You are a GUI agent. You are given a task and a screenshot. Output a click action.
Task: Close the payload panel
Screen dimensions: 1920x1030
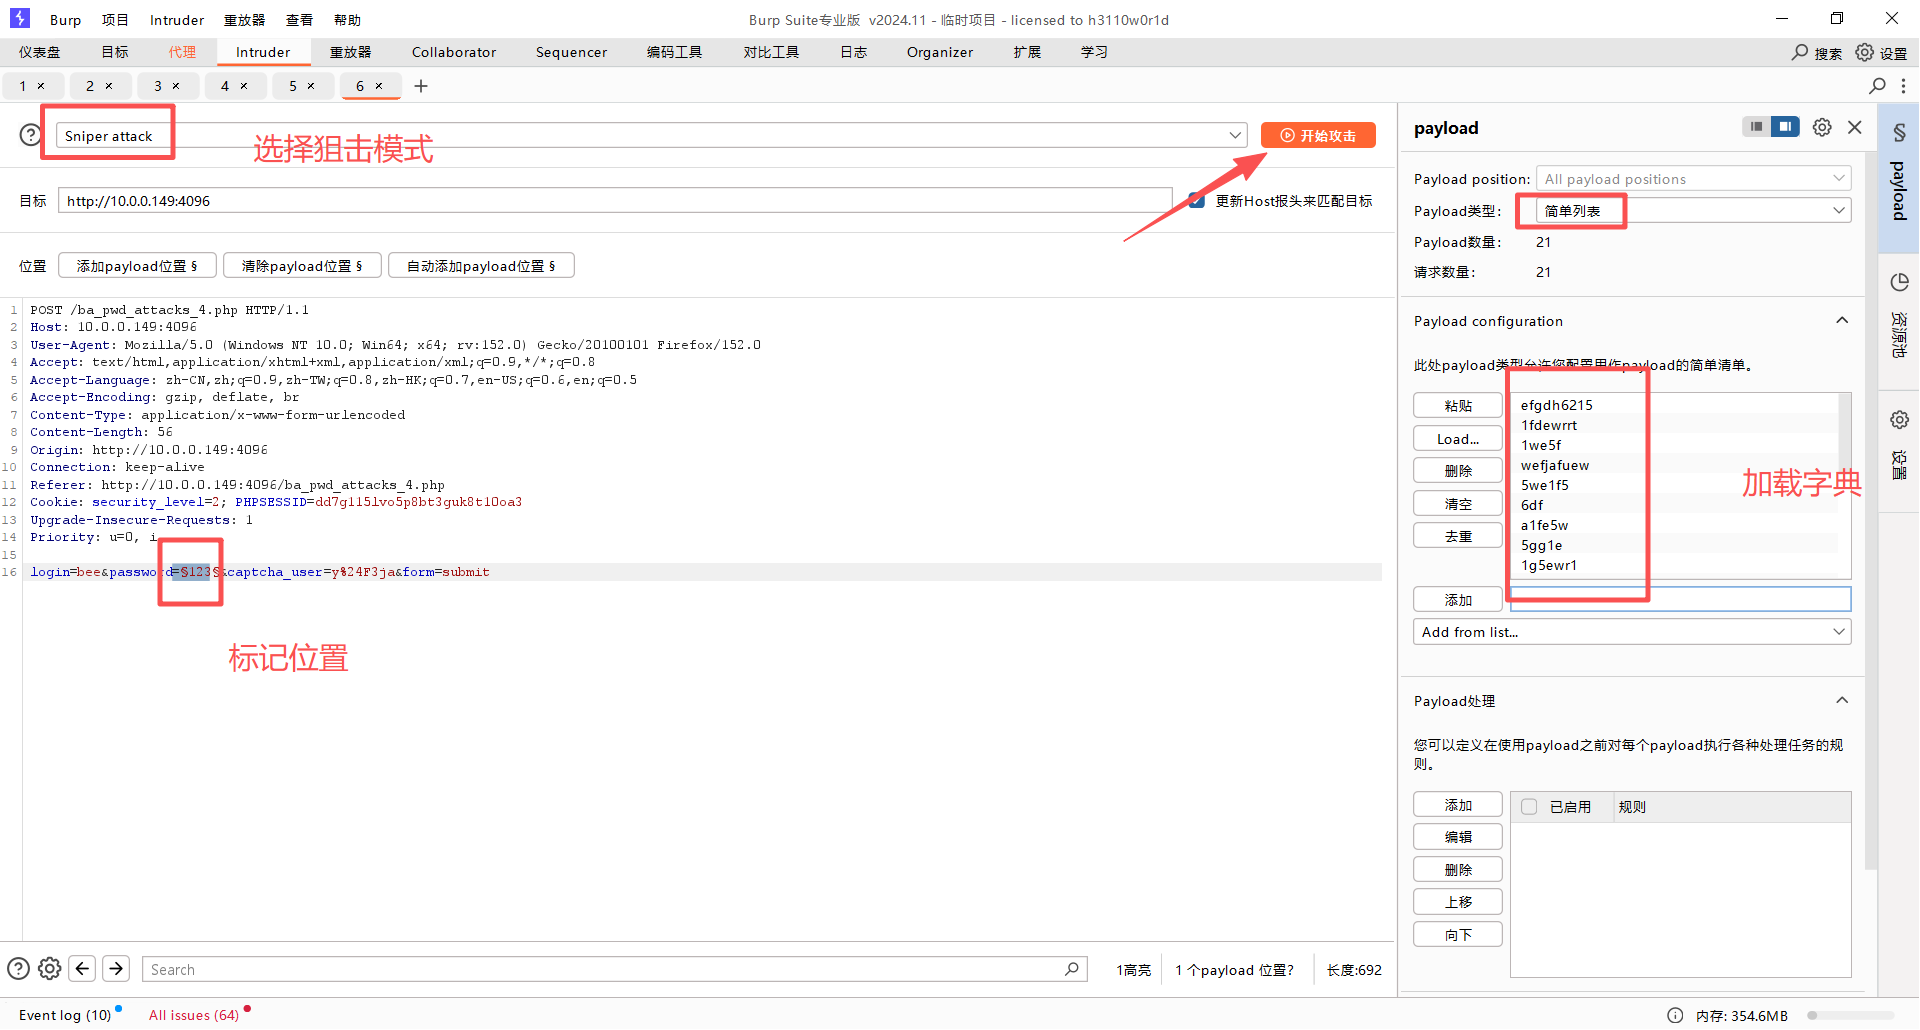point(1855,127)
